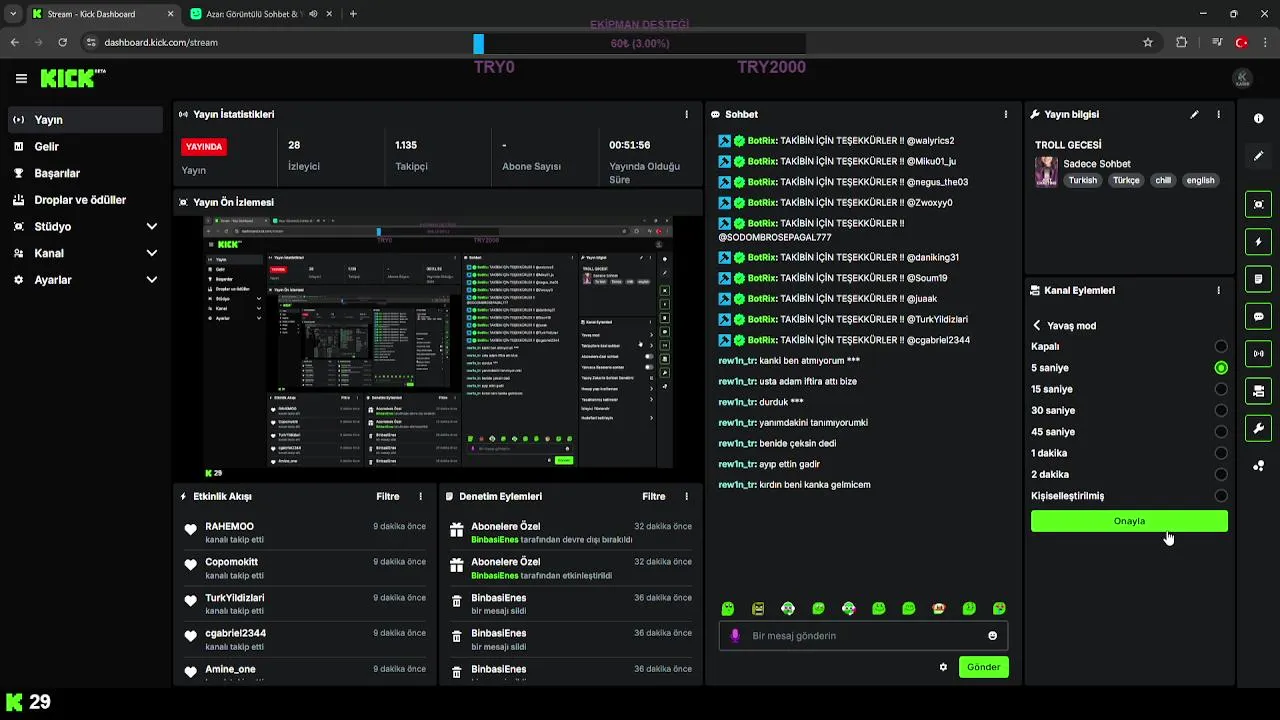Viewport: 1280px width, 720px height.
Task: Expand the Stüdyo sidebar section
Action: [x=85, y=226]
